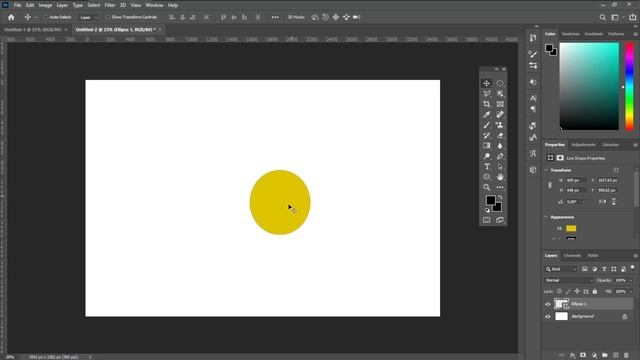Select the Blur tool
Screen dimensions: 640x360
point(500,146)
